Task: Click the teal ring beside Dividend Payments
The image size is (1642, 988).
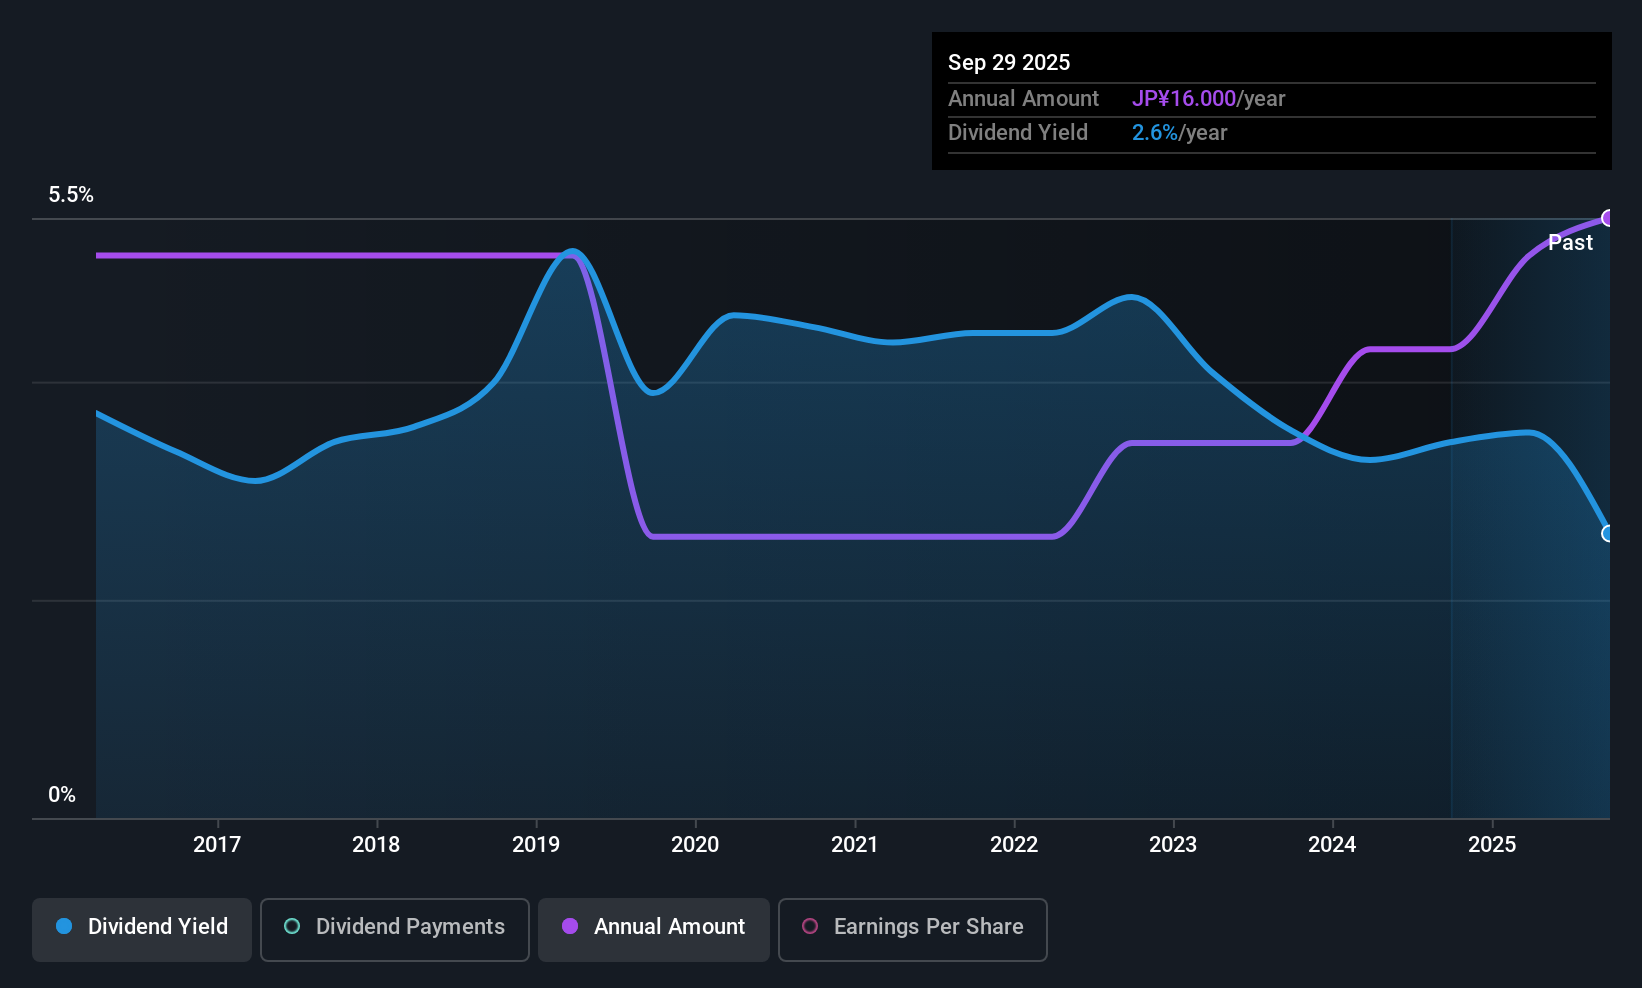Action: click(292, 926)
